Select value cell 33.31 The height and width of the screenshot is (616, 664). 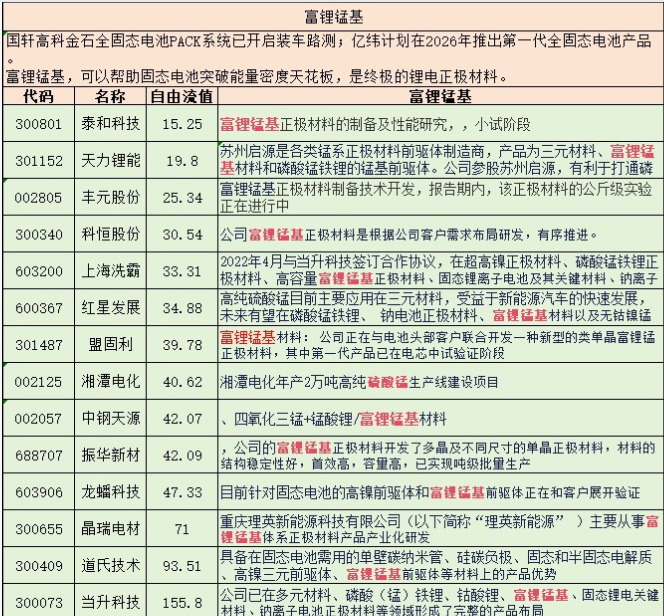click(182, 271)
